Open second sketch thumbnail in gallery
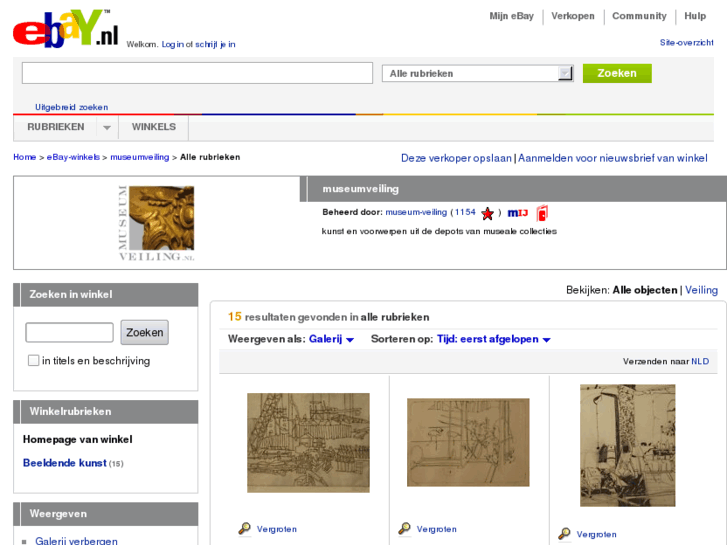727x545 pixels. pos(468,442)
